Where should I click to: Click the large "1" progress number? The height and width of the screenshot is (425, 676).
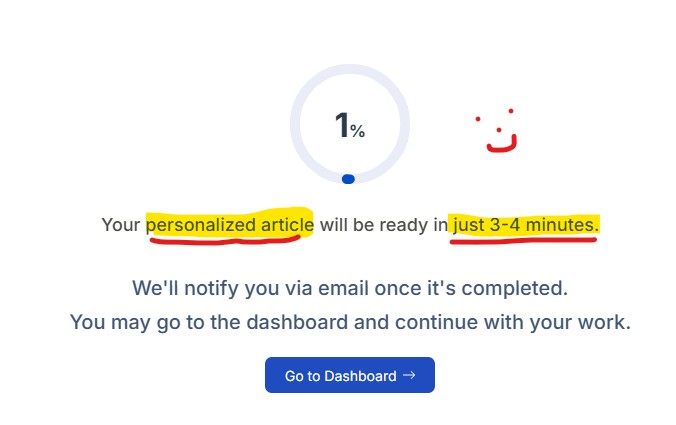tap(342, 125)
